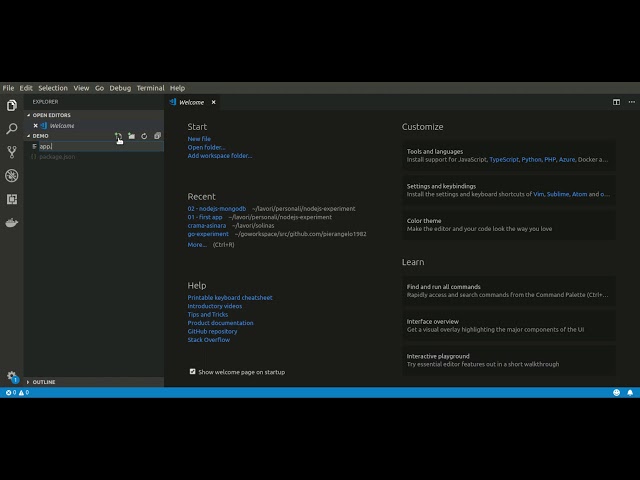Click the PHP language link

point(550,159)
